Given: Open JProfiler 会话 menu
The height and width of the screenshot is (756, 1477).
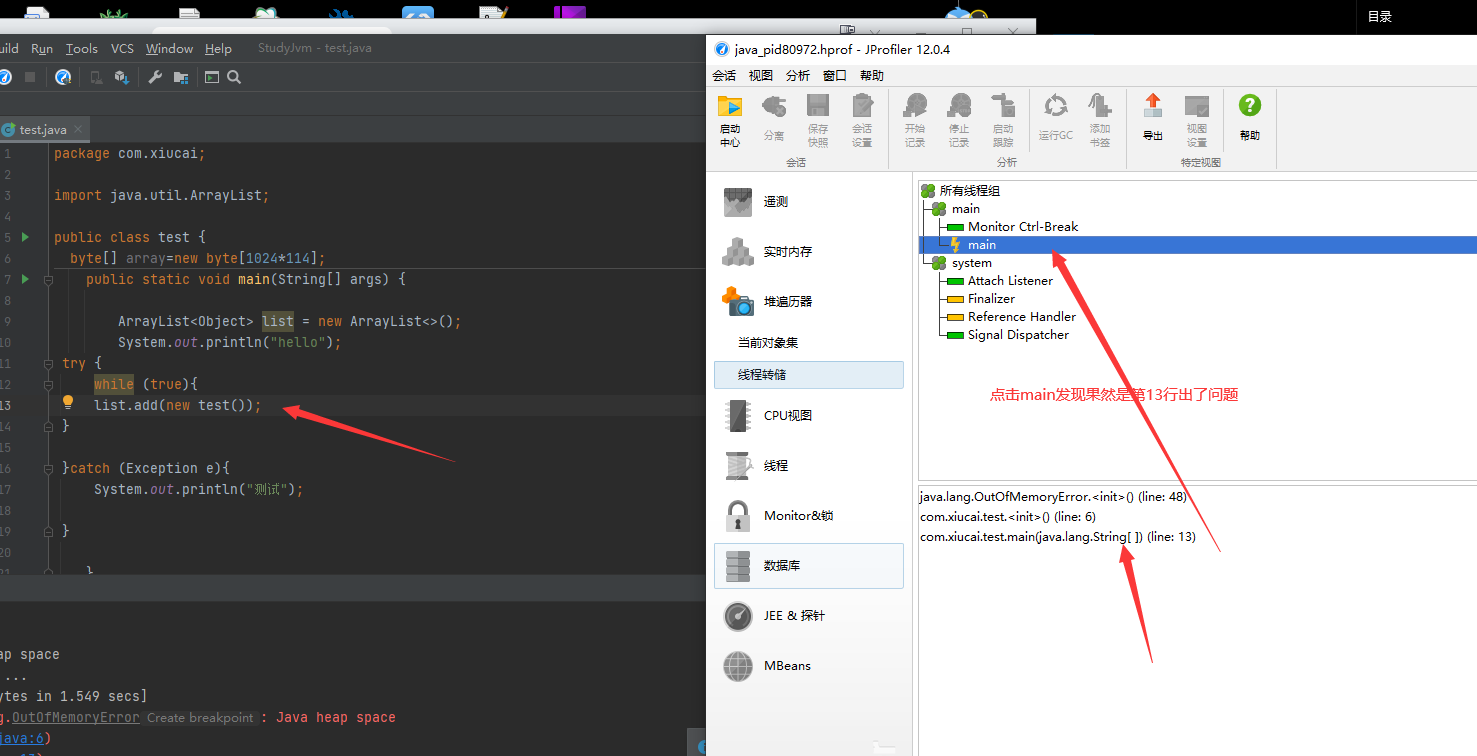Looking at the screenshot, I should tap(724, 76).
